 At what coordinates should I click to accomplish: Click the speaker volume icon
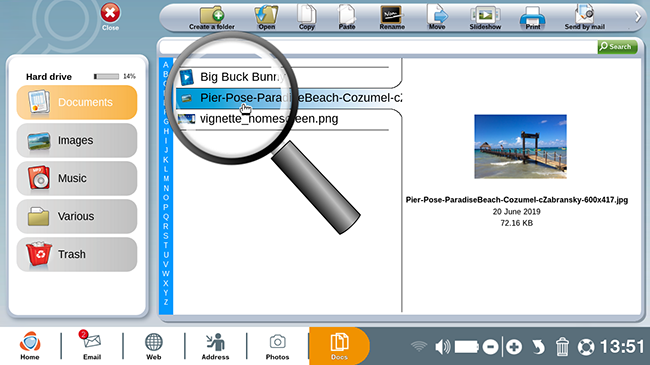442,347
